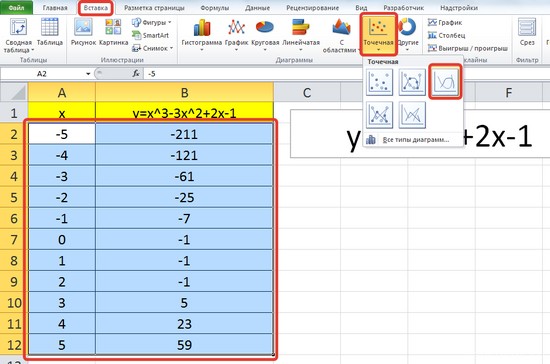
Task: Select cell containing 23
Action: pos(185,323)
